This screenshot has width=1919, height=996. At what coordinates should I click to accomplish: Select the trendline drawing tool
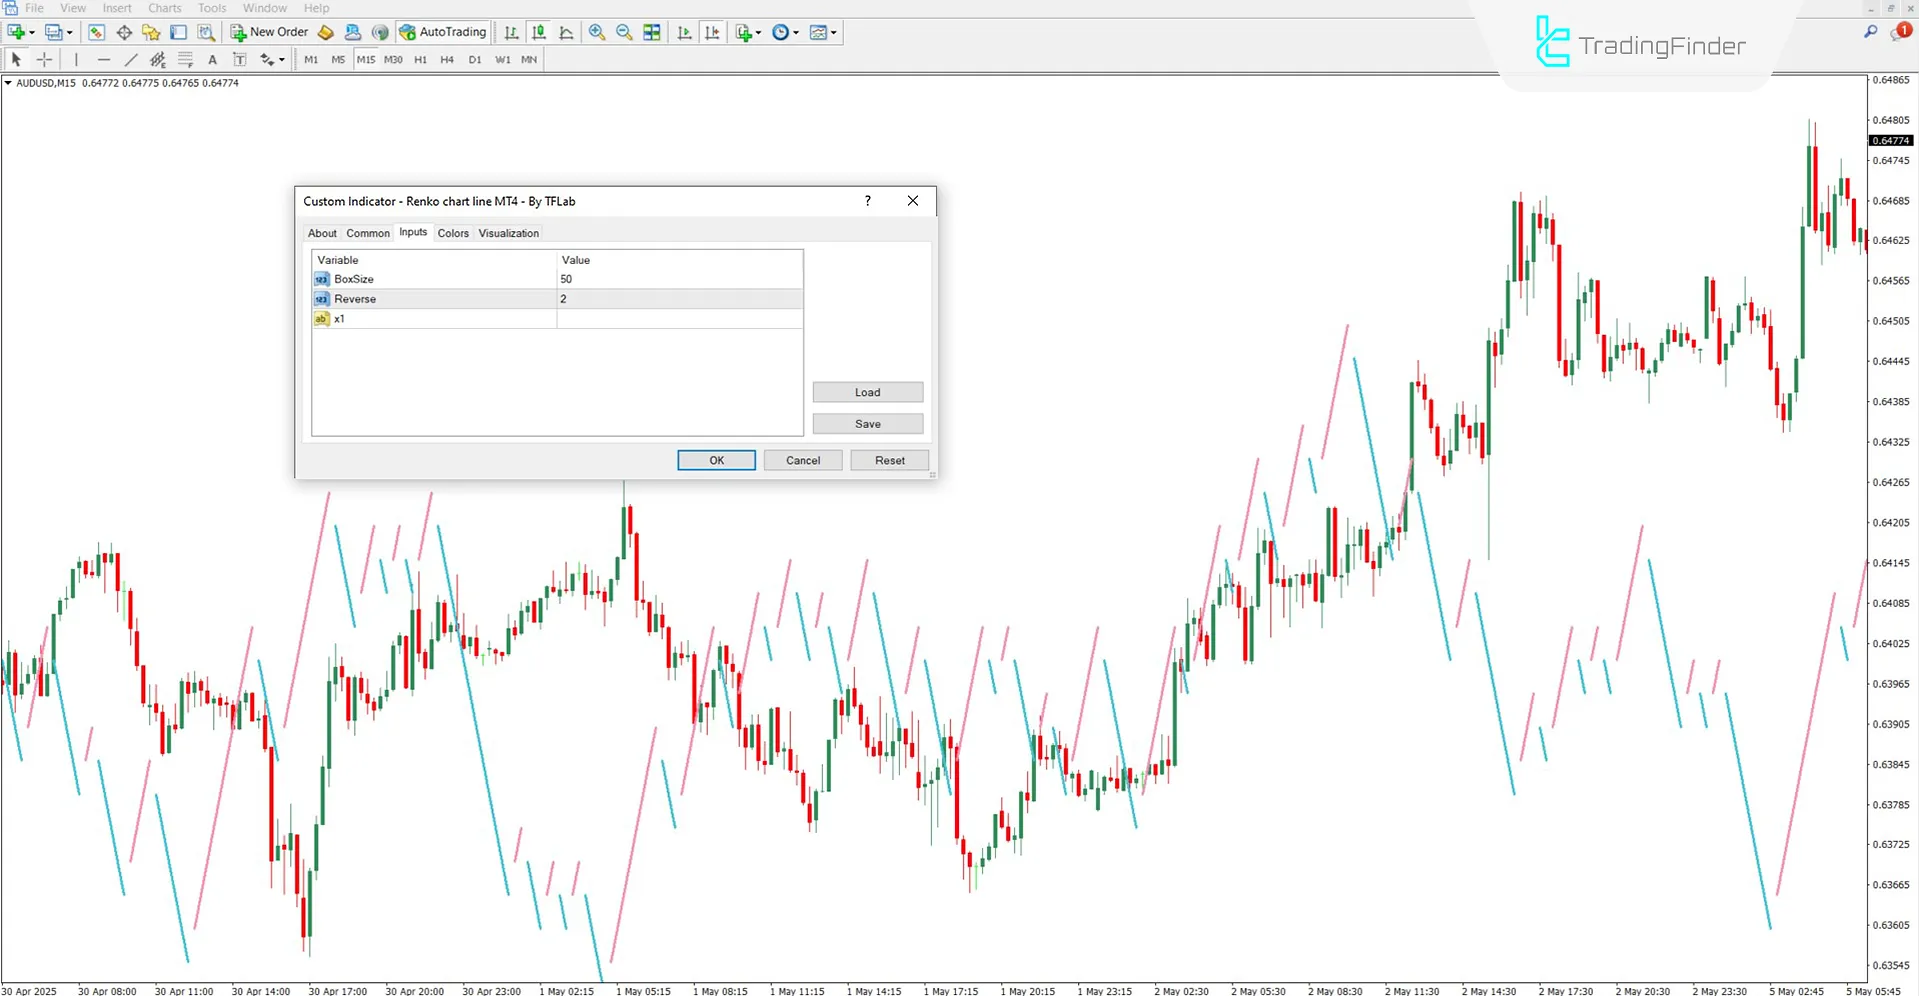tap(131, 60)
